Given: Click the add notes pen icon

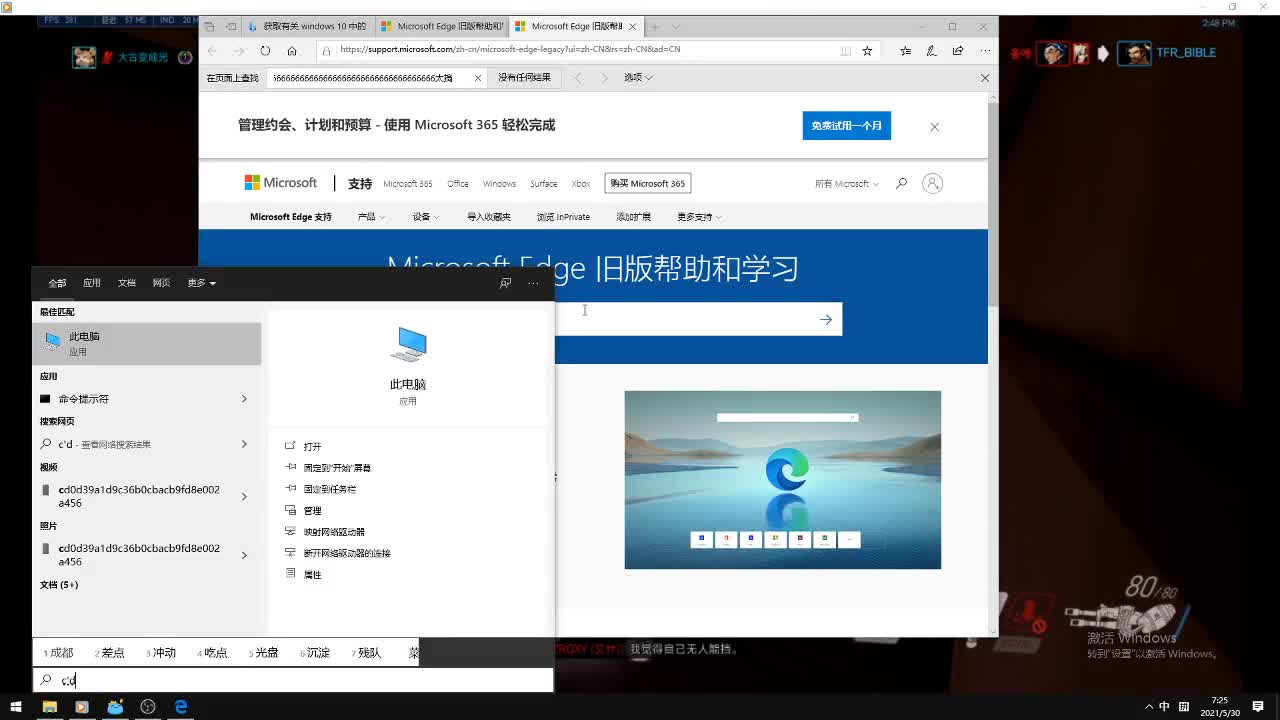Looking at the screenshot, I should pos(931,50).
